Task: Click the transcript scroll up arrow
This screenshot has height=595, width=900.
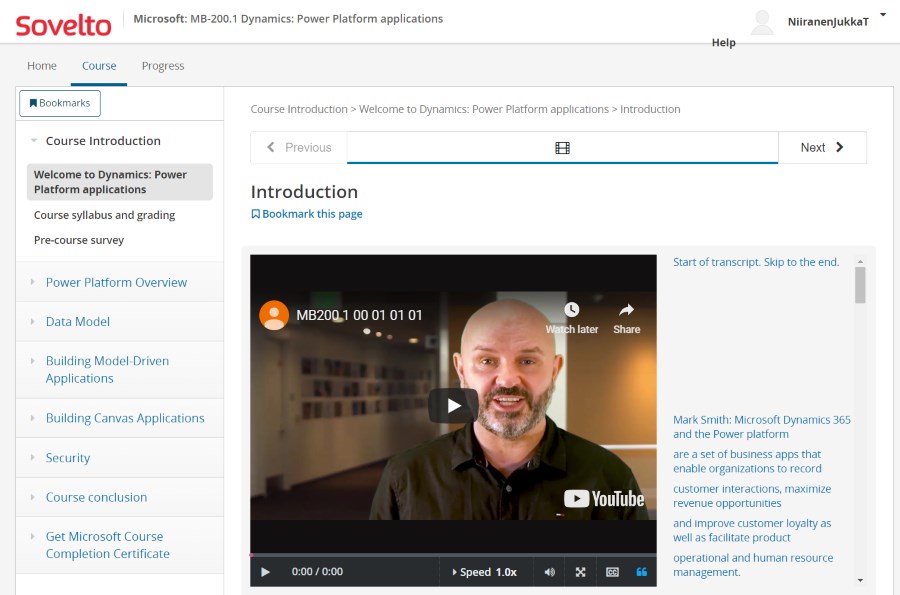Action: 860,261
